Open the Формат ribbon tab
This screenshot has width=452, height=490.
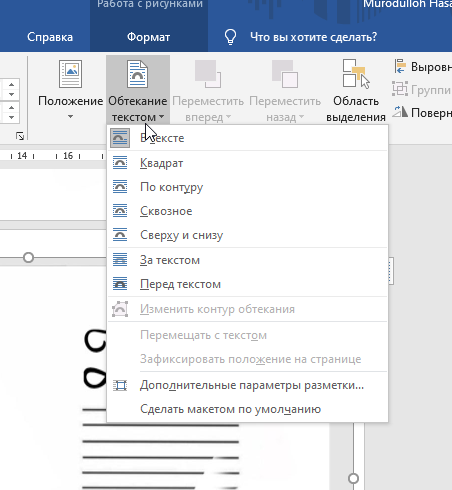148,37
